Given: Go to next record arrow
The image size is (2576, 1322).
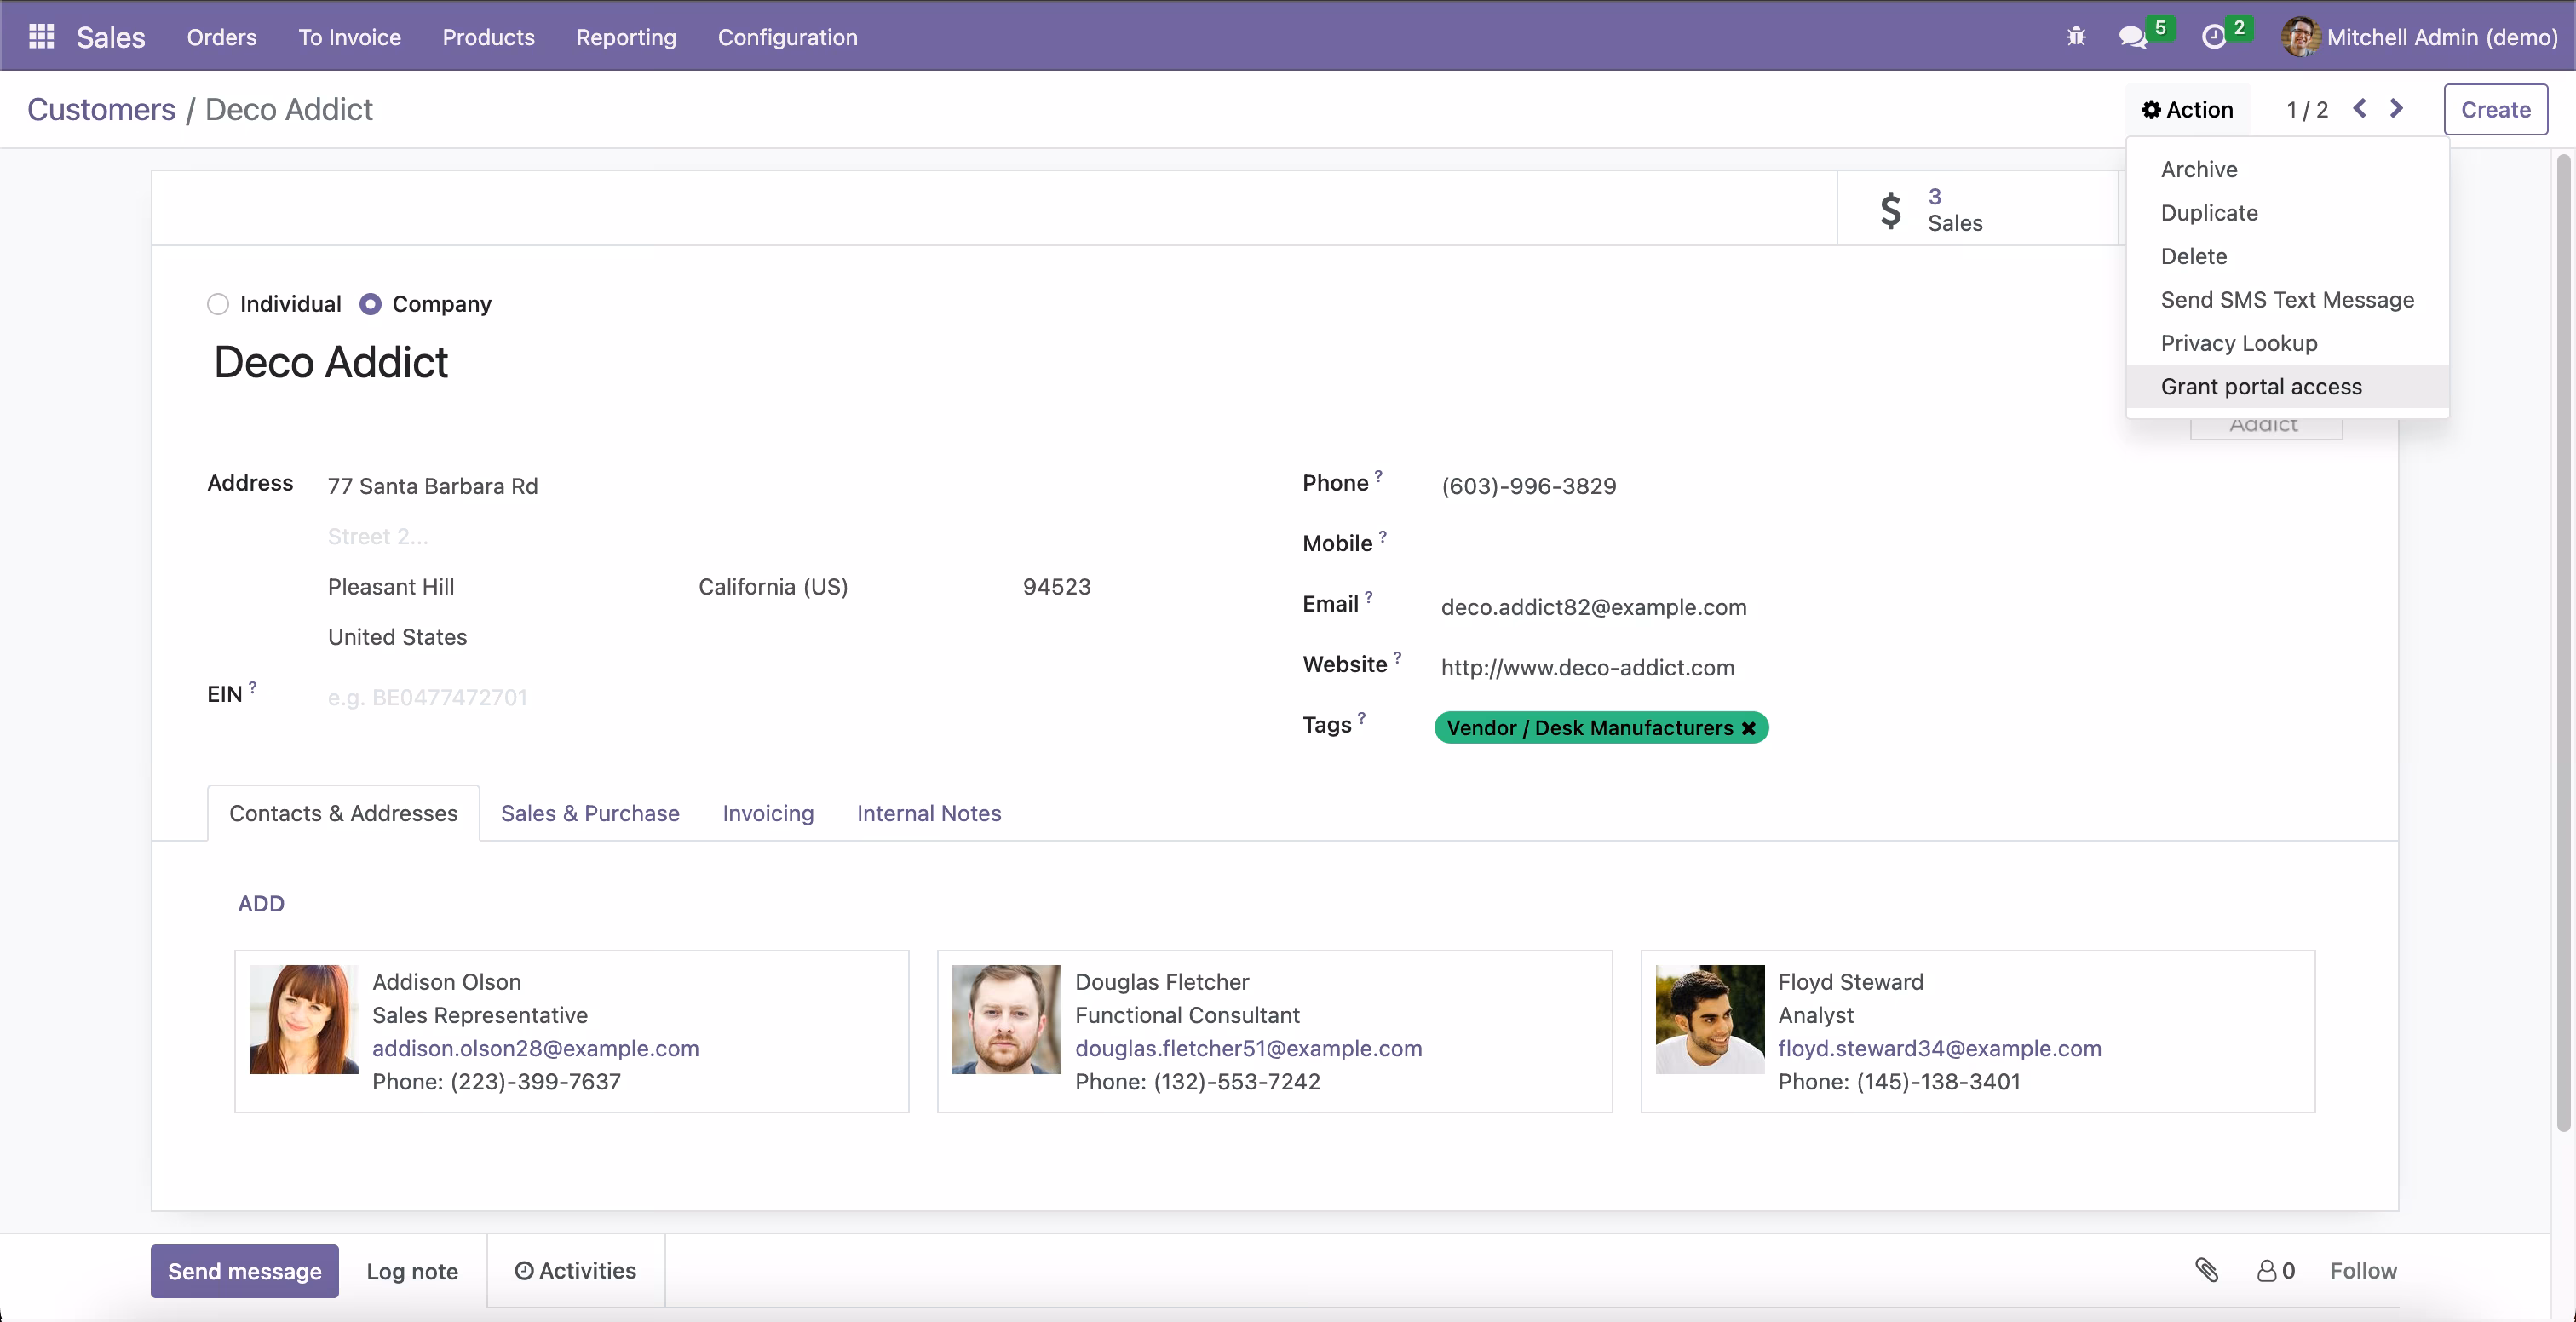Looking at the screenshot, I should coord(2397,108).
